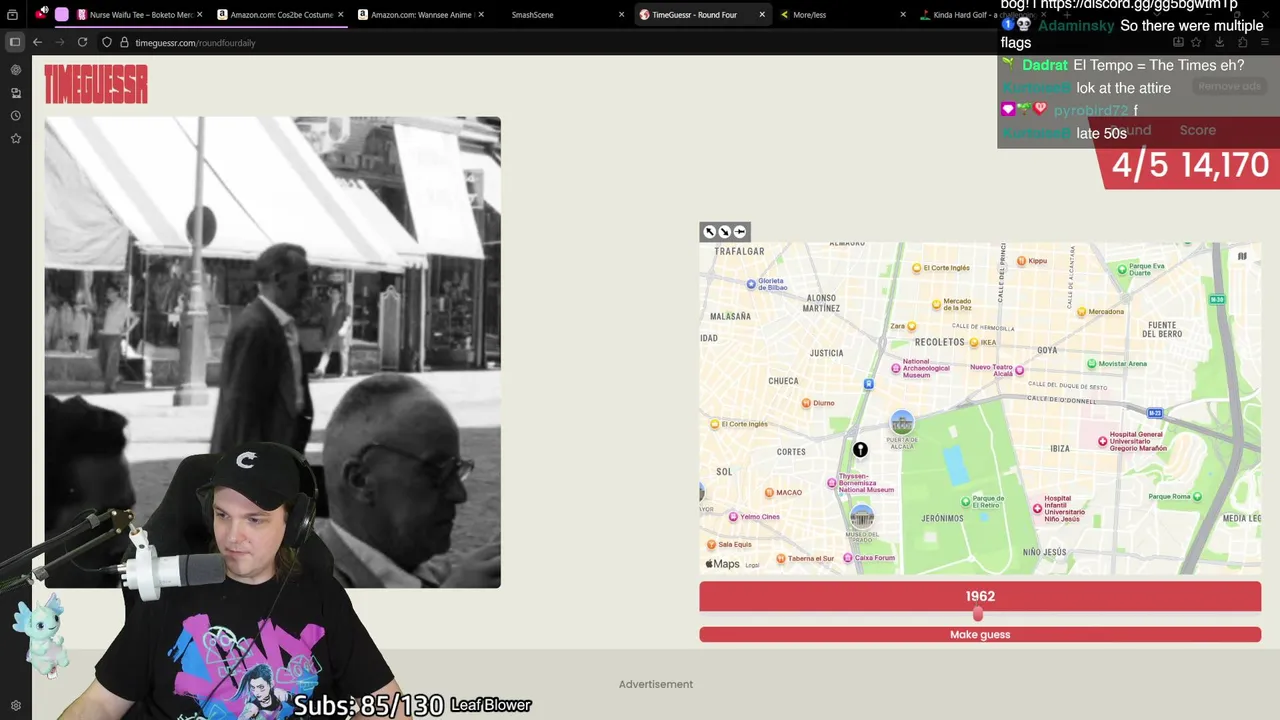The image size is (1280, 720).
Task: Toggle the browser sidebar panel button
Action: click(14, 42)
